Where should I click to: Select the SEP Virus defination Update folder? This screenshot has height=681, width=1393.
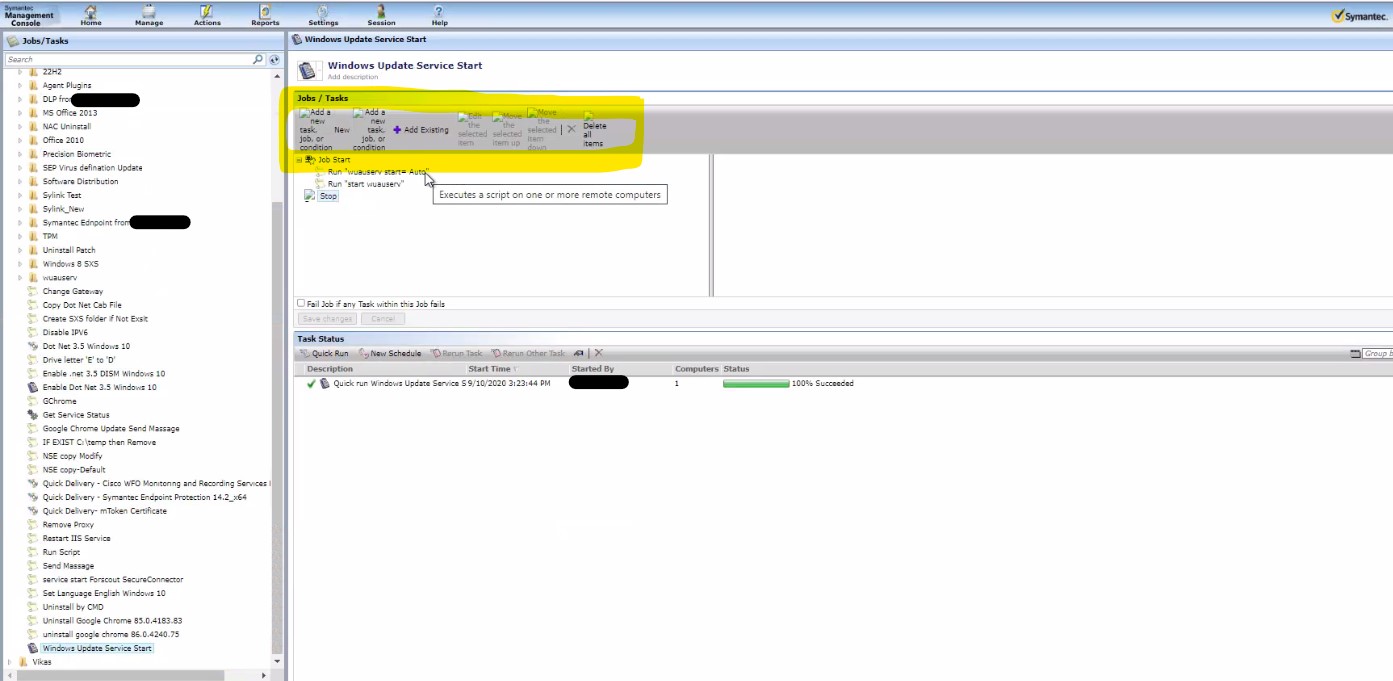(x=92, y=168)
